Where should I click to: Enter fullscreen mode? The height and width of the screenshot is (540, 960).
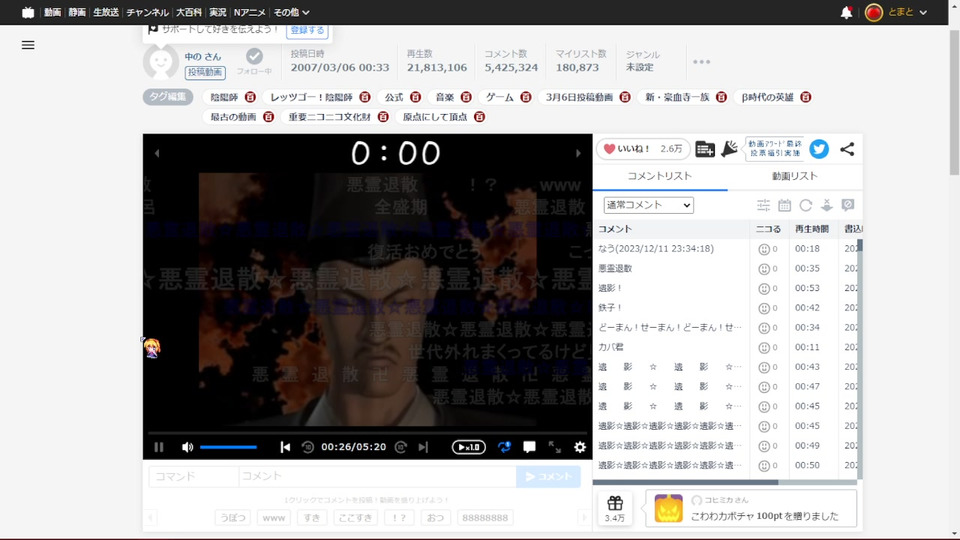[555, 448]
